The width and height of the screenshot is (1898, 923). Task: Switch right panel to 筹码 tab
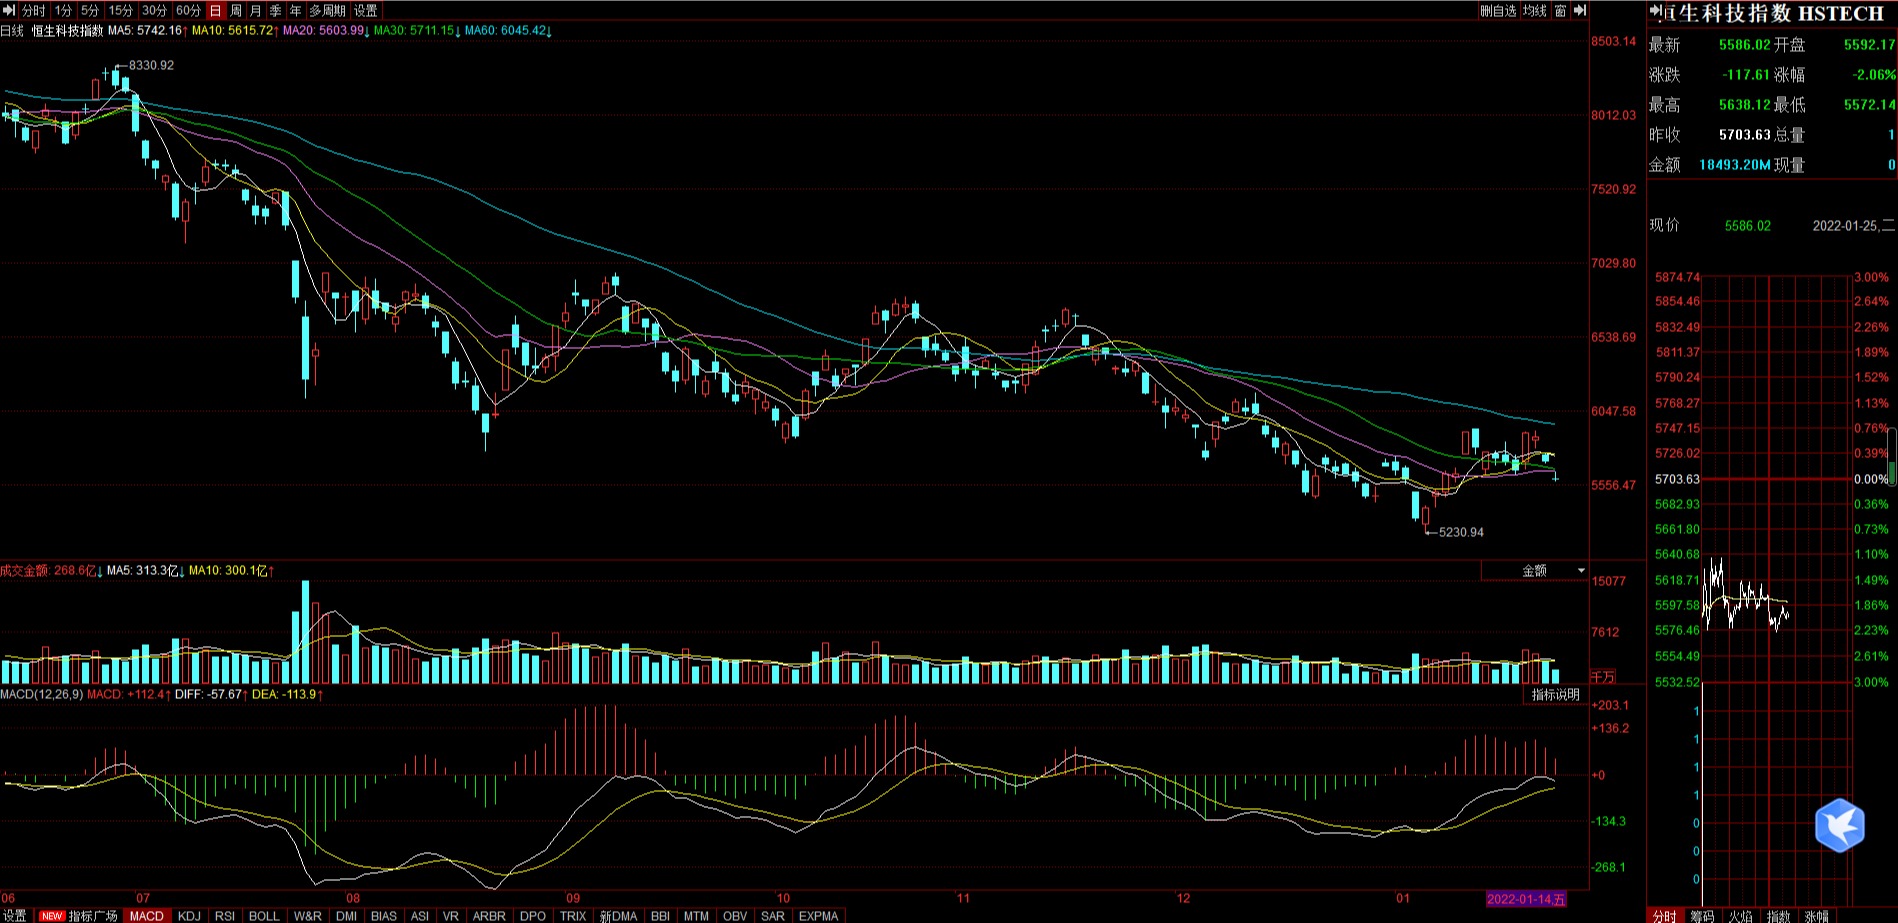[x=1702, y=916]
